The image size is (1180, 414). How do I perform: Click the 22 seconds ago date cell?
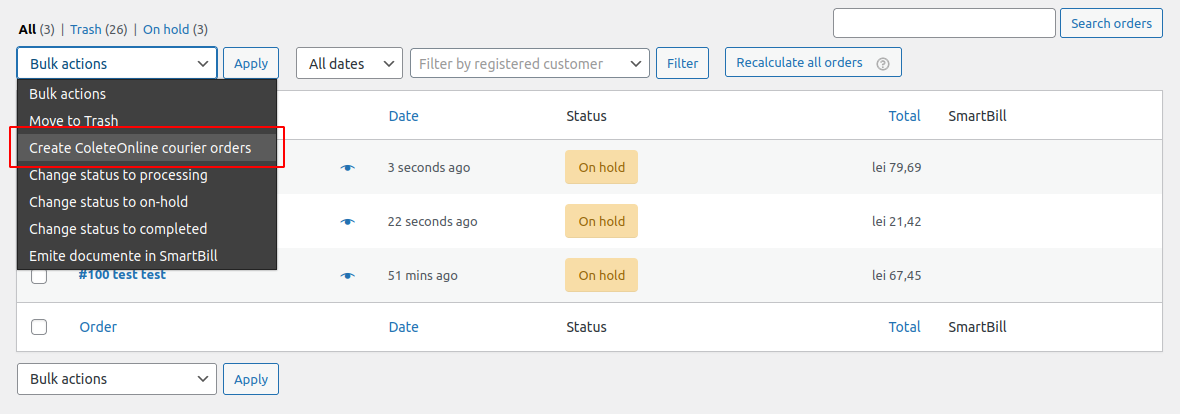pyautogui.click(x=432, y=221)
